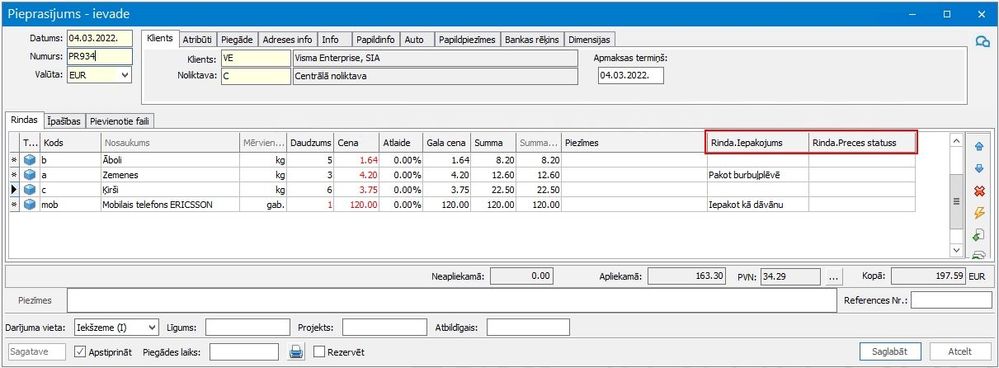Click the cell 'Iepakot kā dāvānu'
Image resolution: width=999 pixels, height=368 pixels.
758,204
